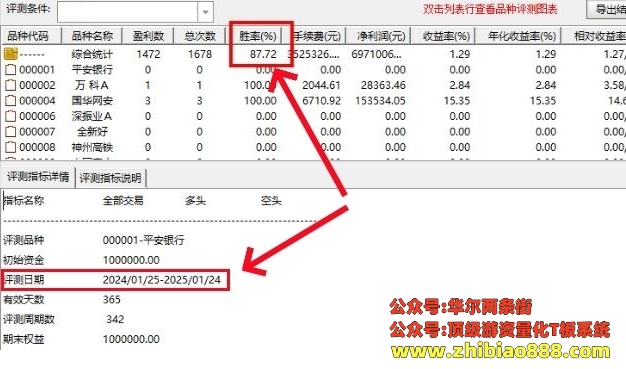Click the 有效天数 value 365
This screenshot has width=626, height=369.
[x=111, y=300]
